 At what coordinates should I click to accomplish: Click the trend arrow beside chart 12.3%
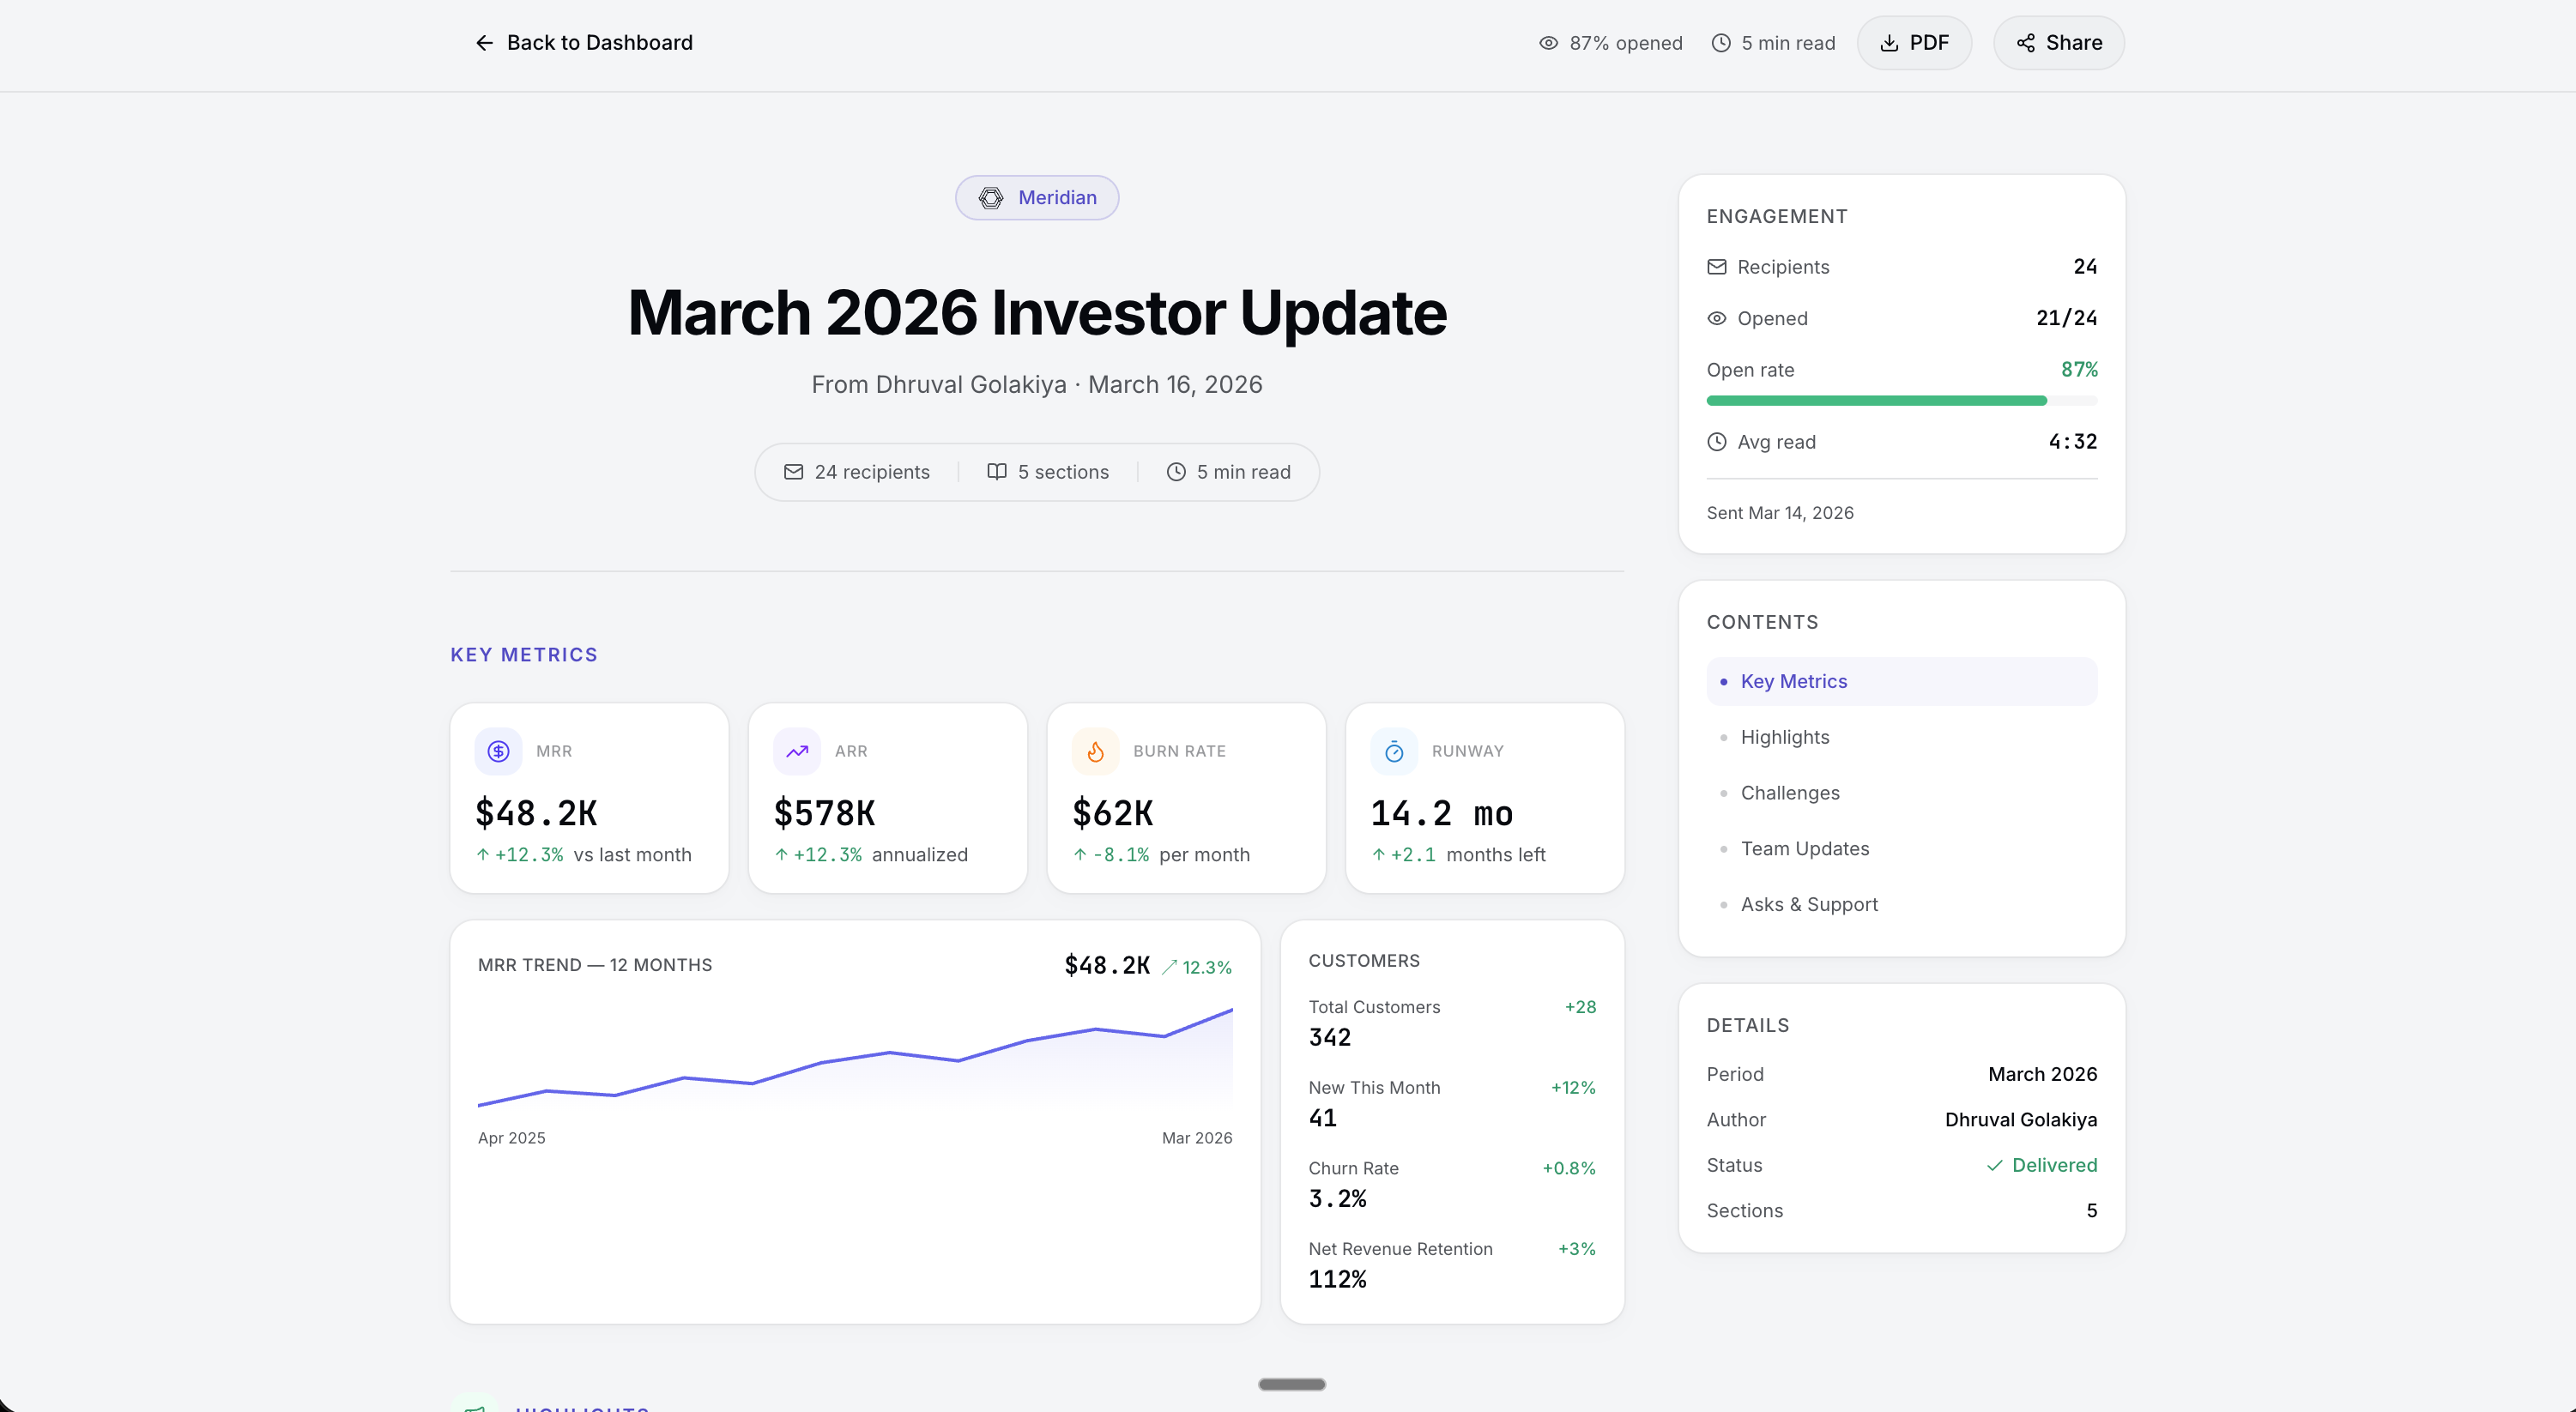tap(1169, 967)
